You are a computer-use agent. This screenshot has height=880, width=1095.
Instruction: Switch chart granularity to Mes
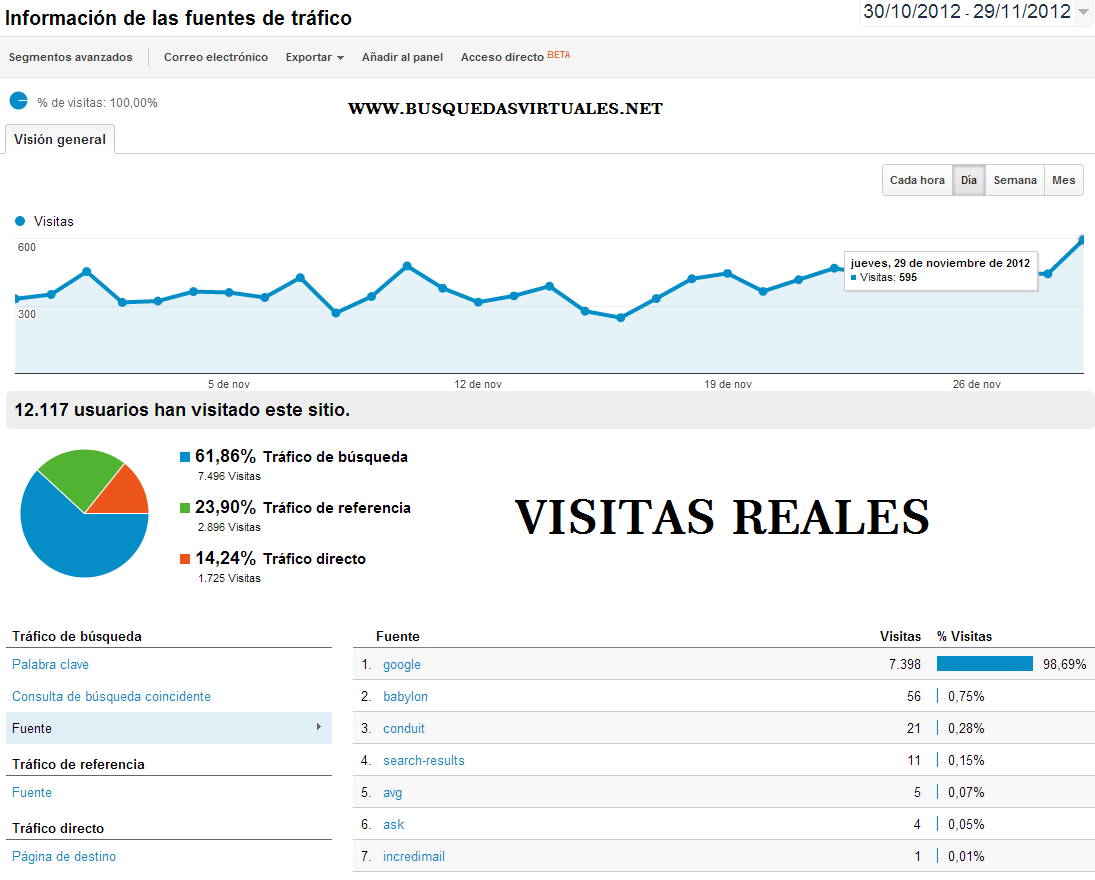1064,180
